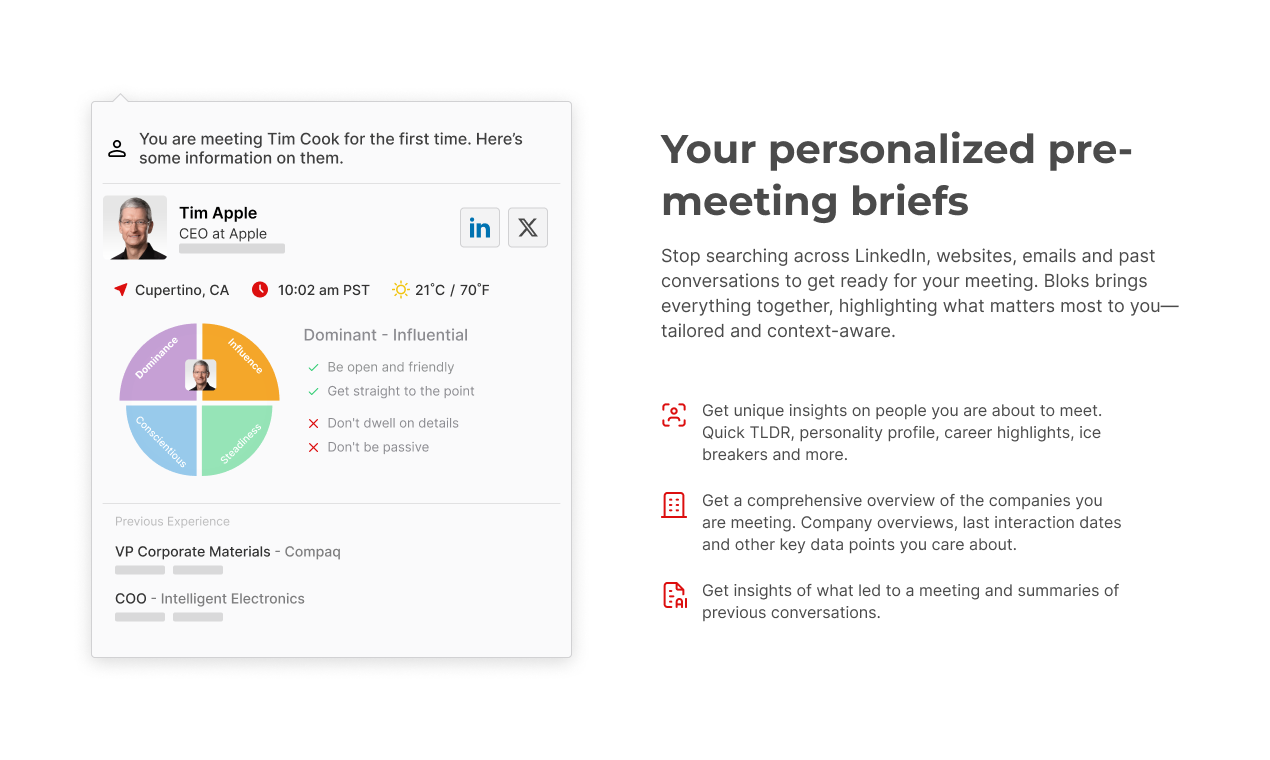Select the blue Conscientious quadrant
This screenshot has height=760, width=1270.
coord(161,438)
